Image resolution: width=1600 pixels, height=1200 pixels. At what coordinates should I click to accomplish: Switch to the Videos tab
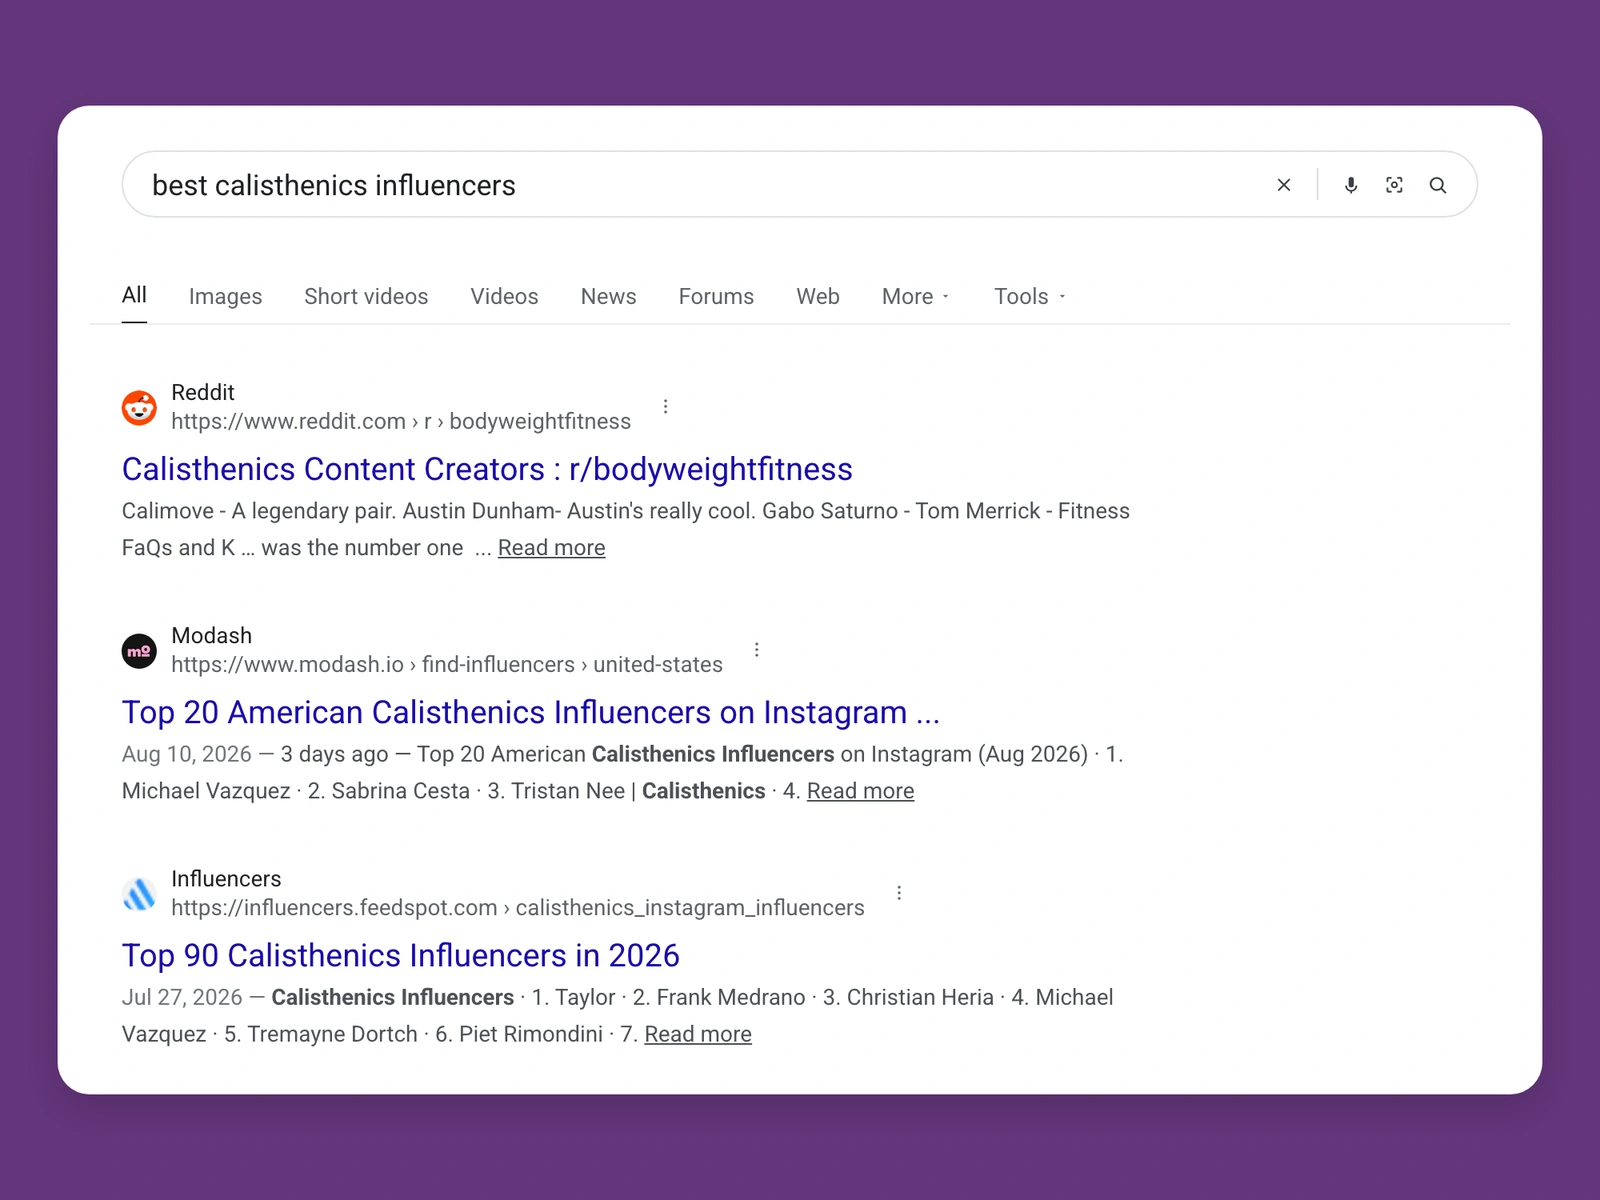click(x=504, y=297)
